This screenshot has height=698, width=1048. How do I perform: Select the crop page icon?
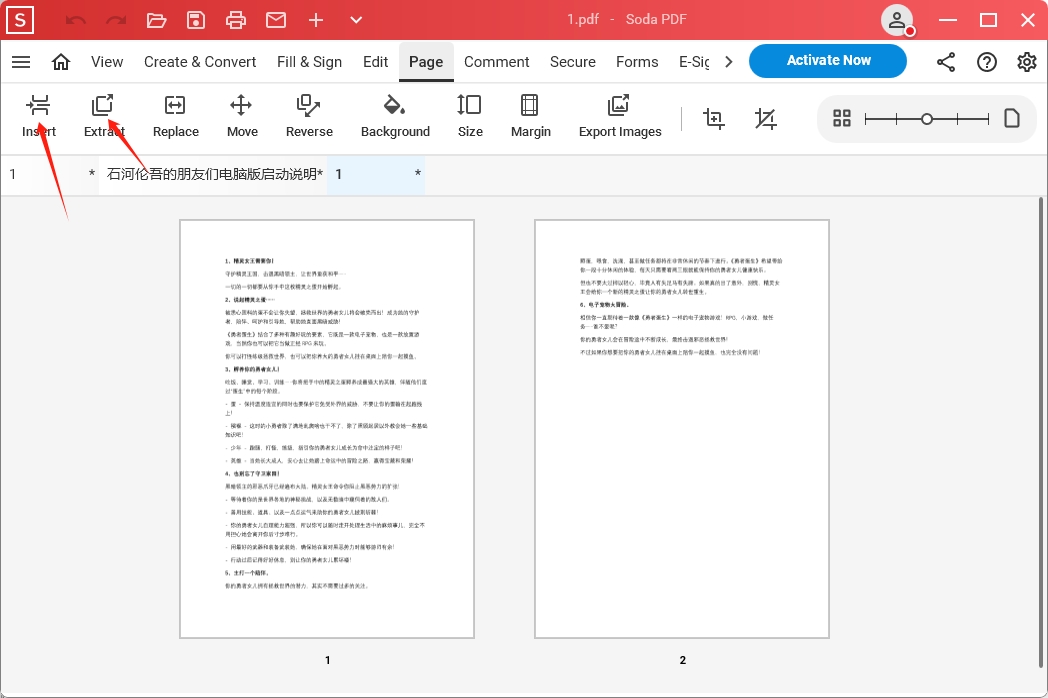714,119
